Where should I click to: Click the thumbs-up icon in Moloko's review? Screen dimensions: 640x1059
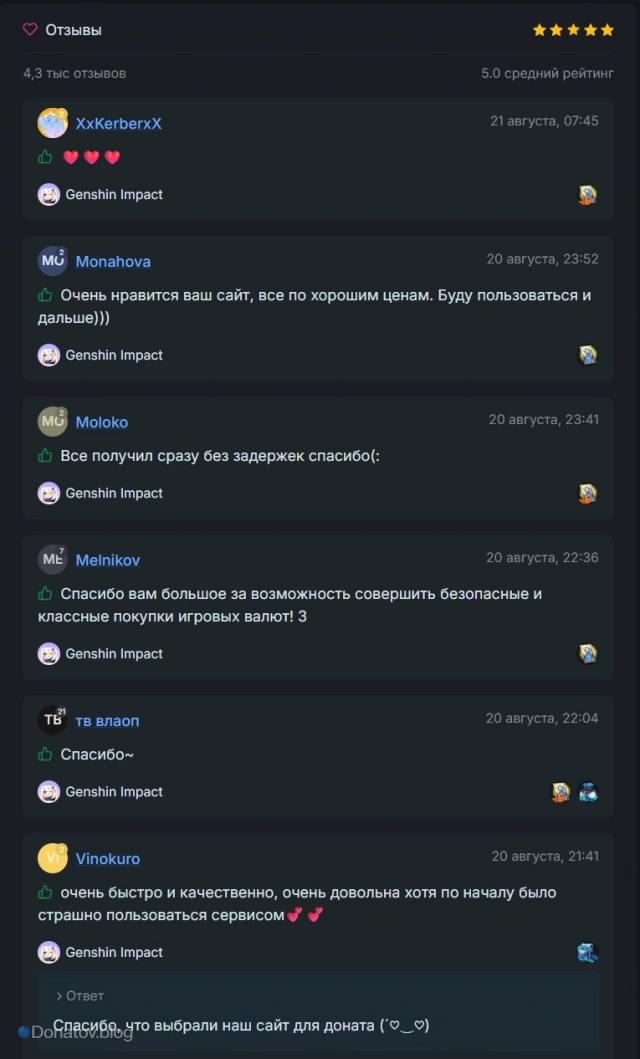click(45, 456)
